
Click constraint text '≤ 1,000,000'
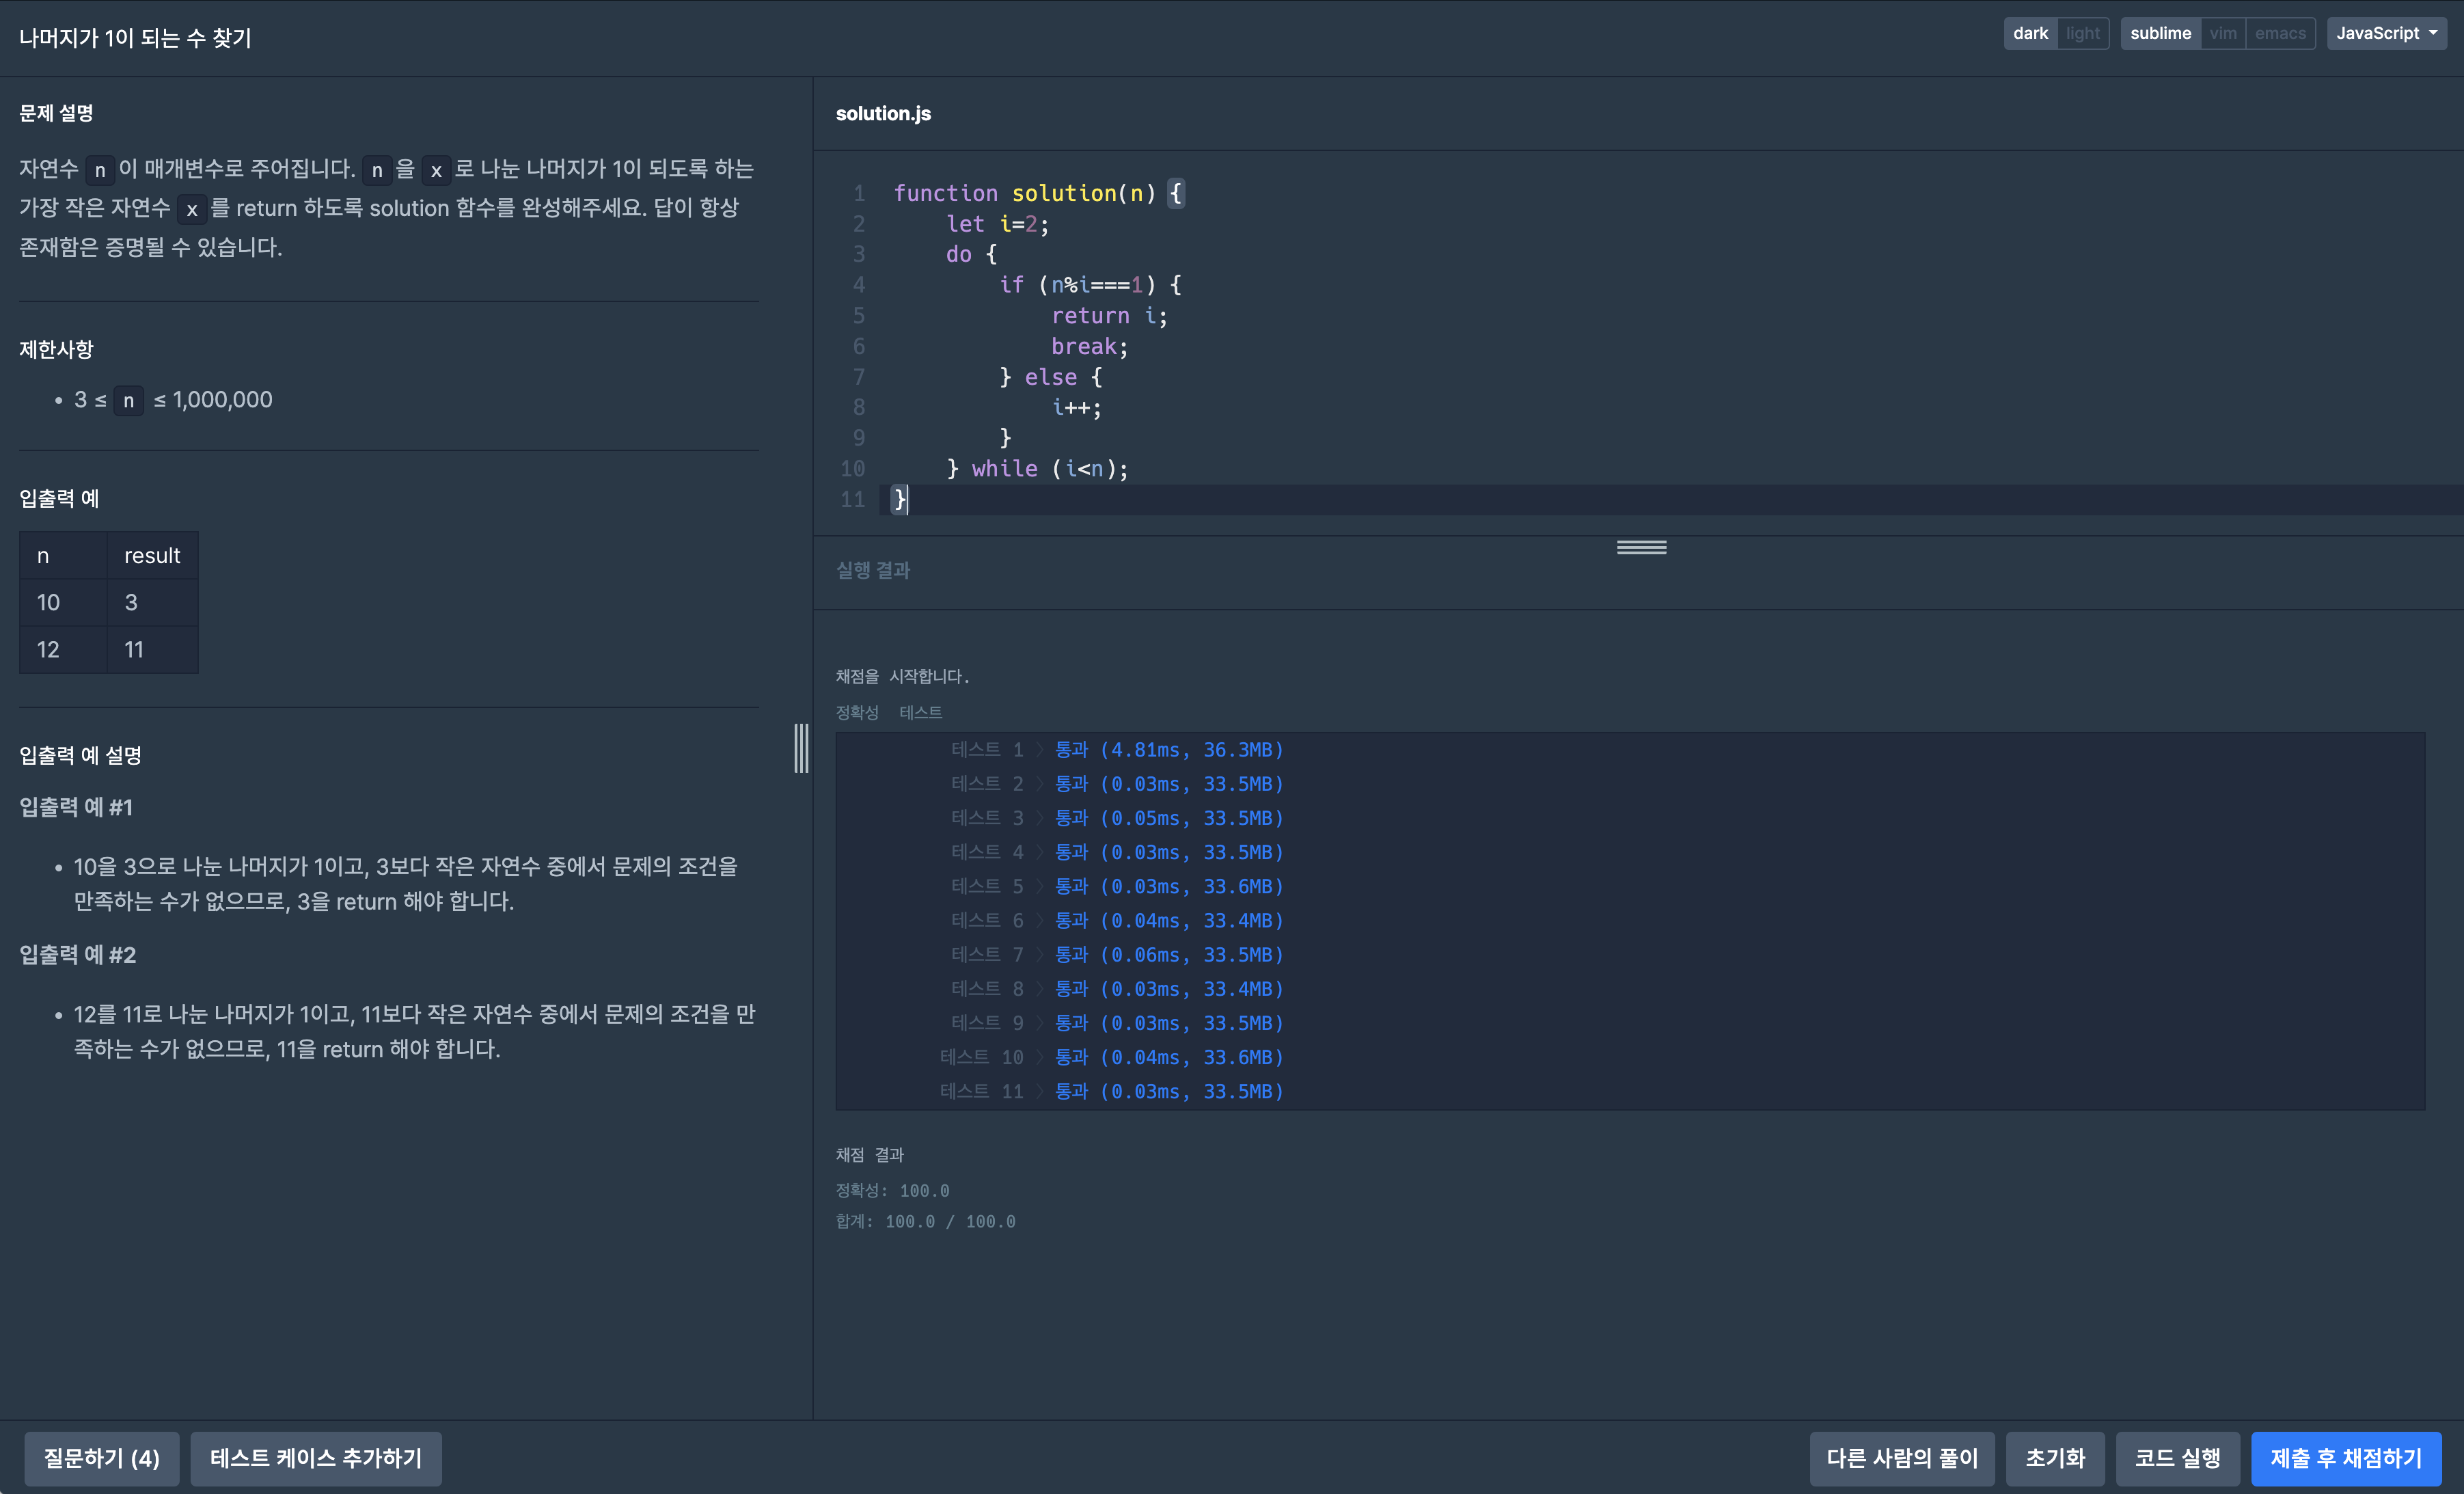click(212, 400)
